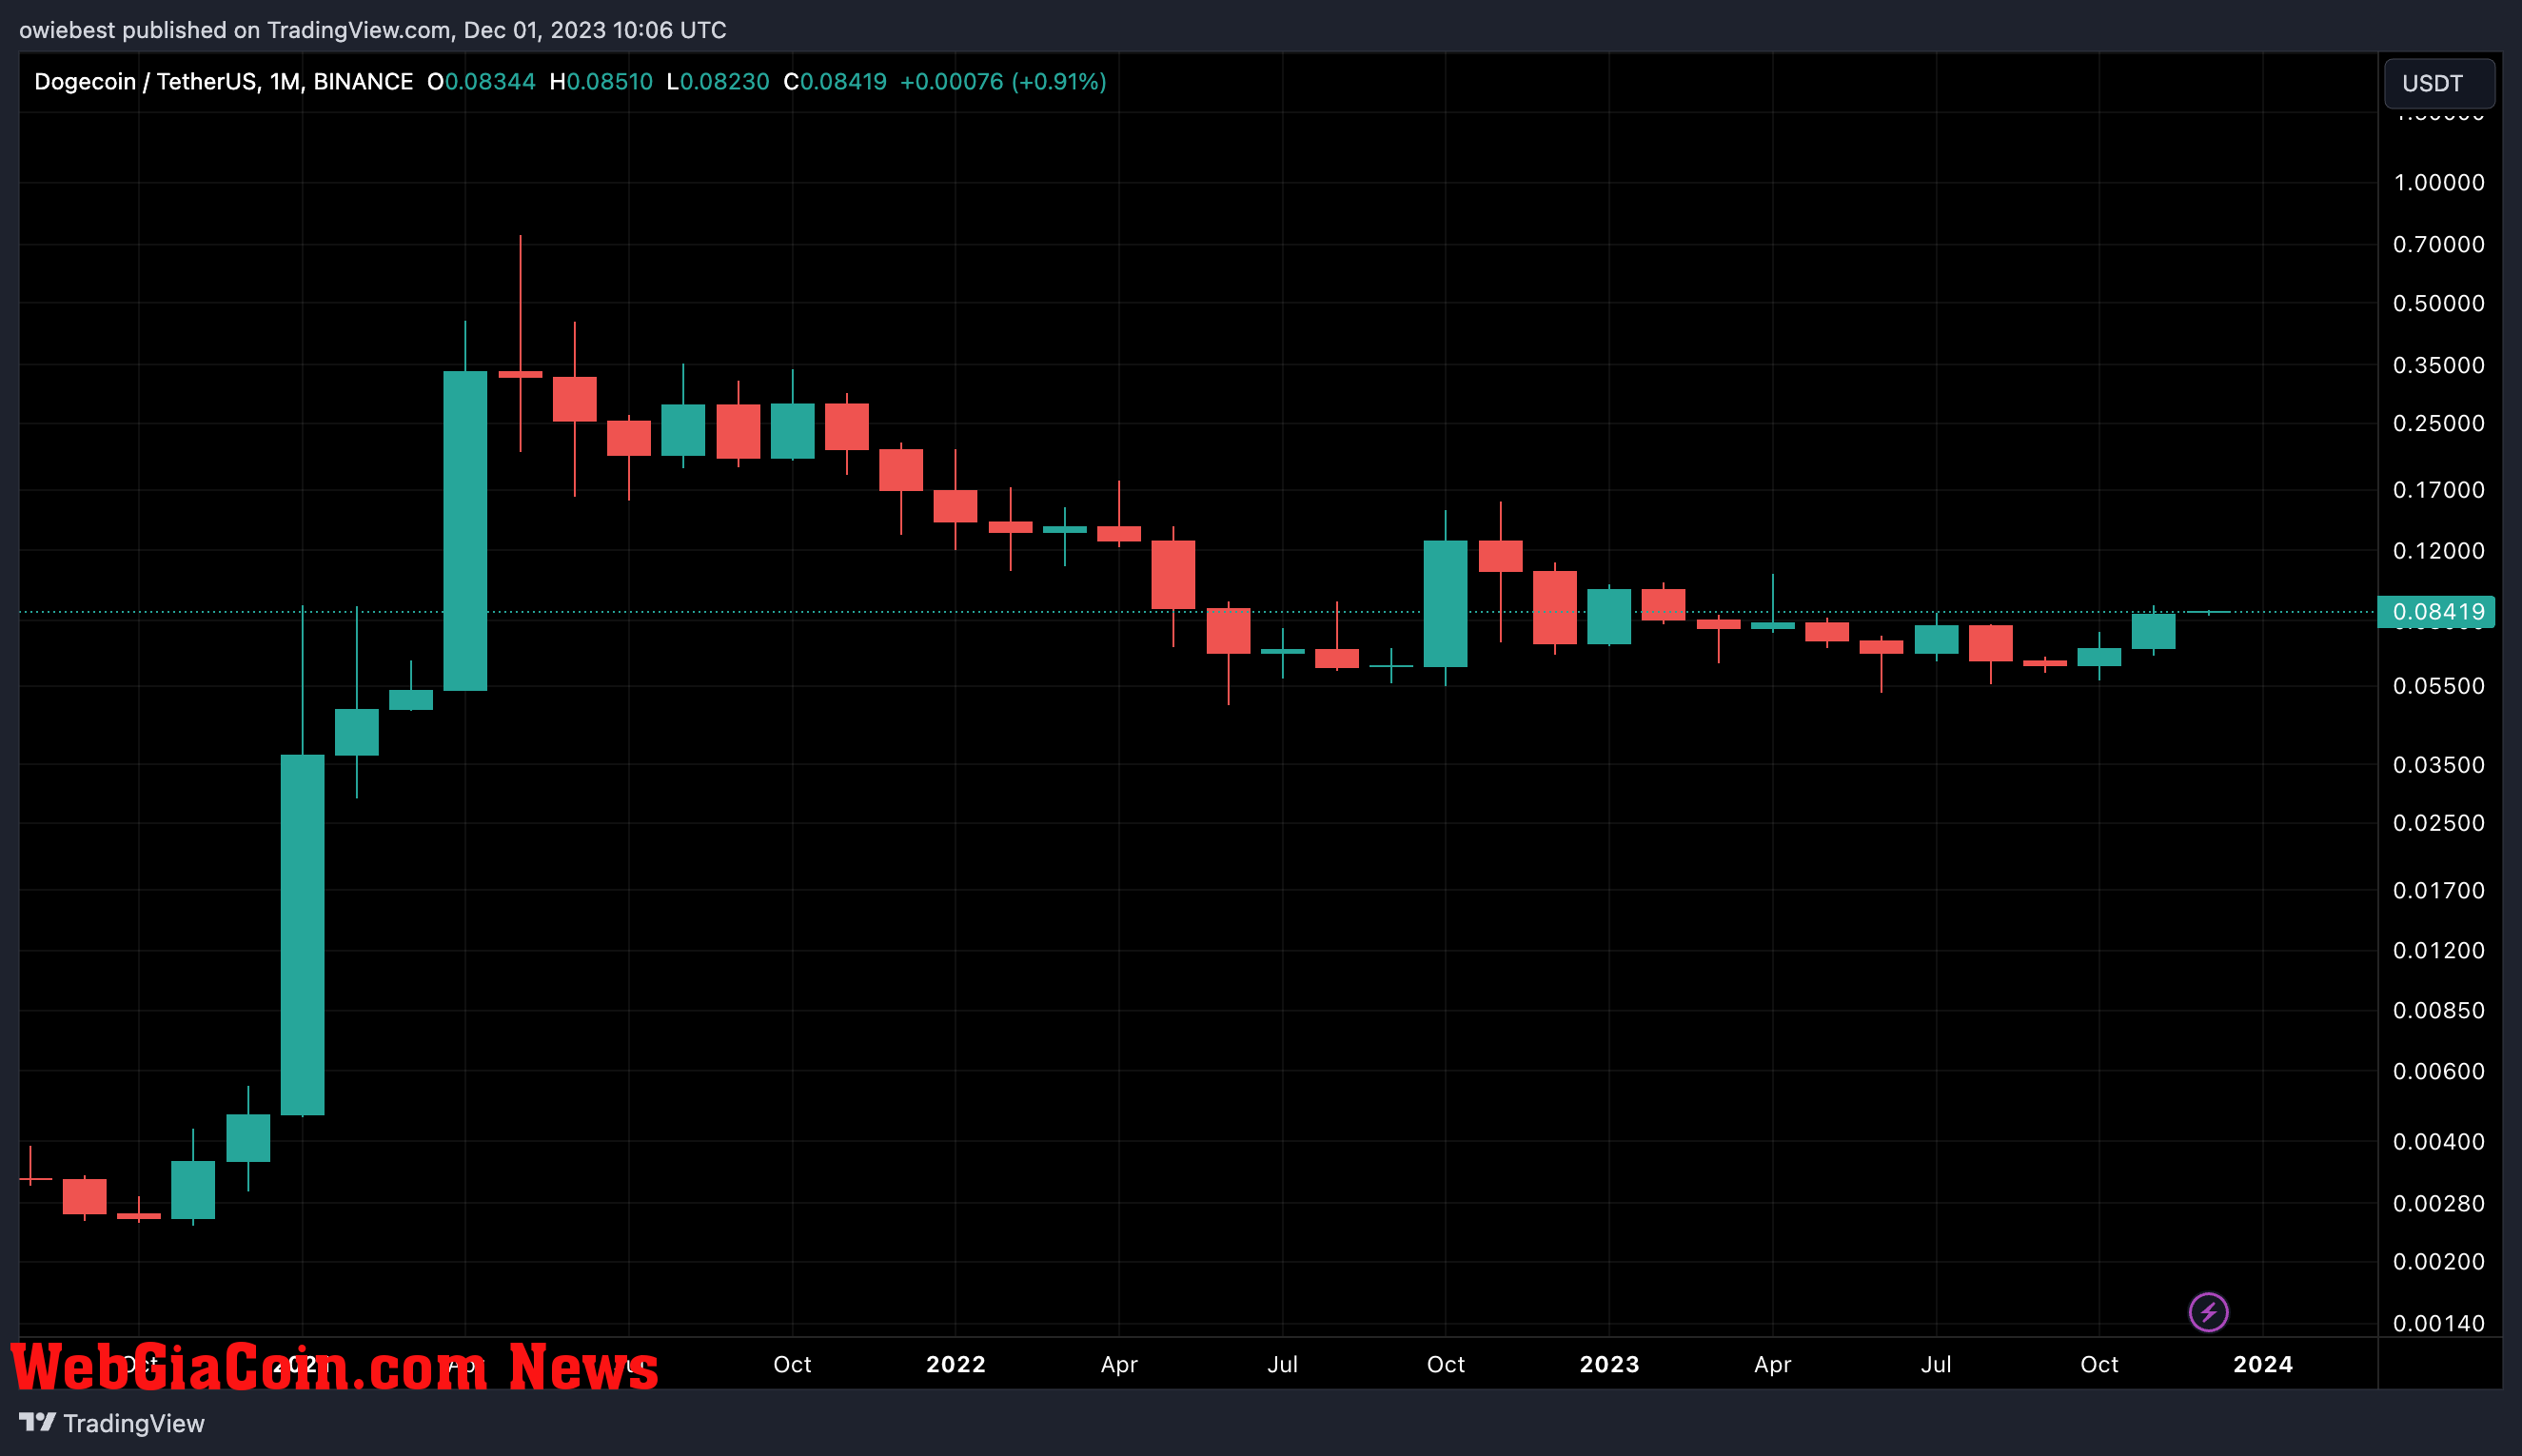Click the 0.35000 price scale label
The height and width of the screenshot is (1456, 2522).
2438,365
